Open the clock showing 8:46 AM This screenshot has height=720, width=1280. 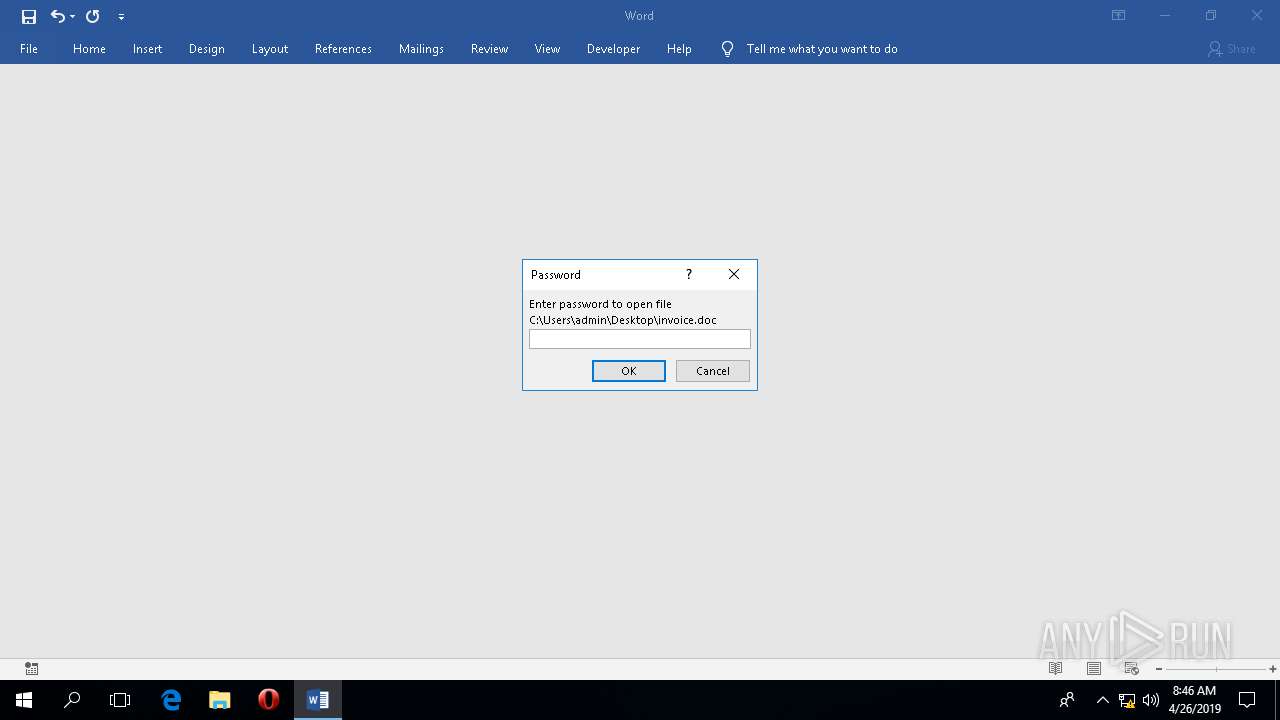(1194, 700)
